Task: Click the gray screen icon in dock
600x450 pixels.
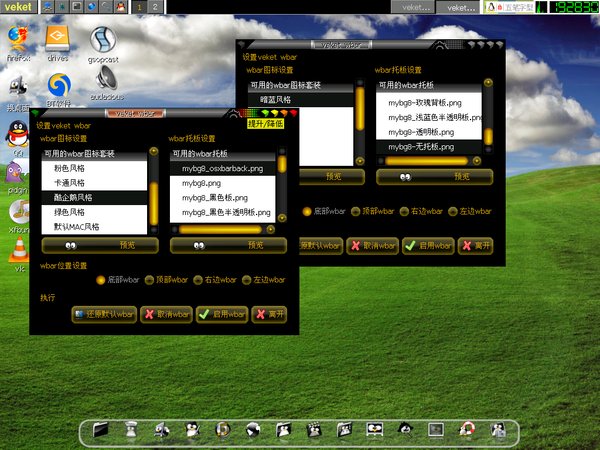Action: click(435, 430)
